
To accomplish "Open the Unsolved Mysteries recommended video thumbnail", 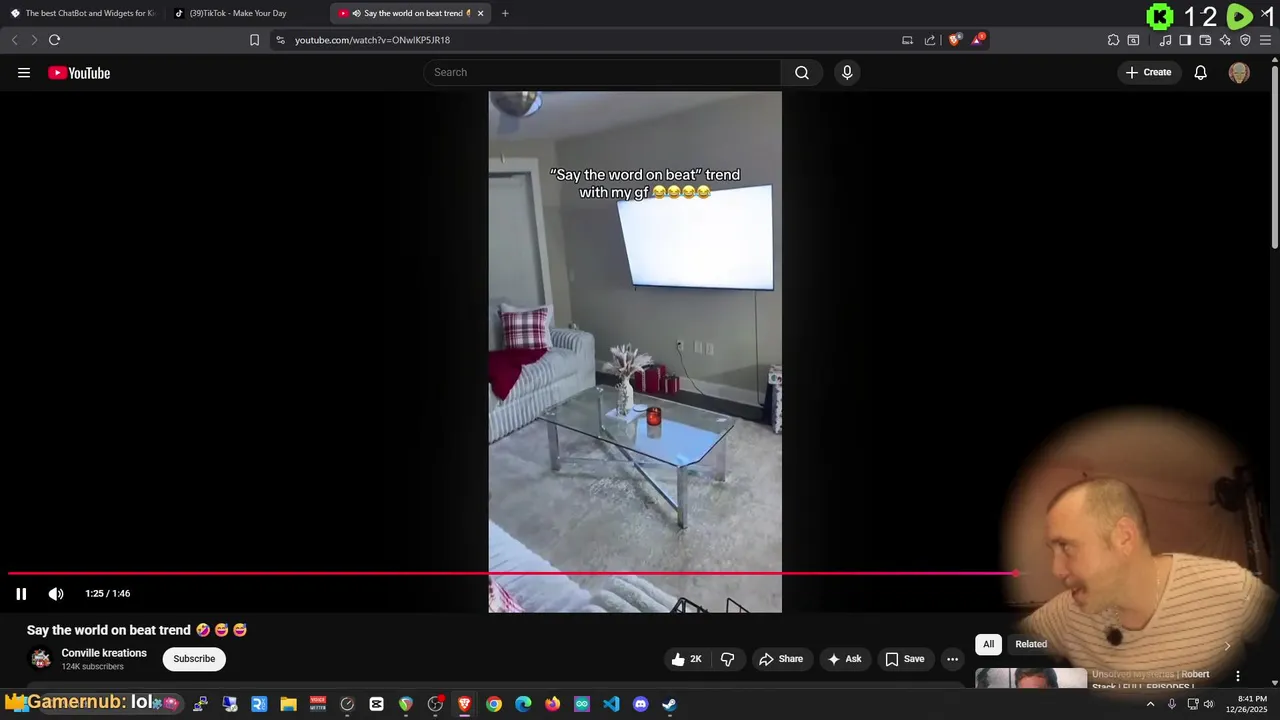I will coord(1031,679).
